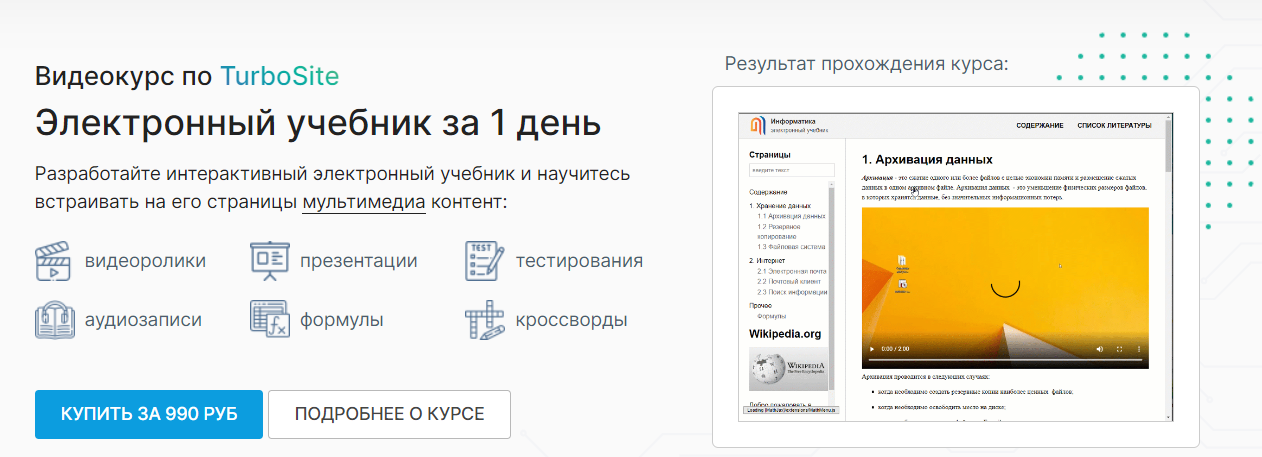Click the underlined мультимедиа link

click(x=364, y=202)
